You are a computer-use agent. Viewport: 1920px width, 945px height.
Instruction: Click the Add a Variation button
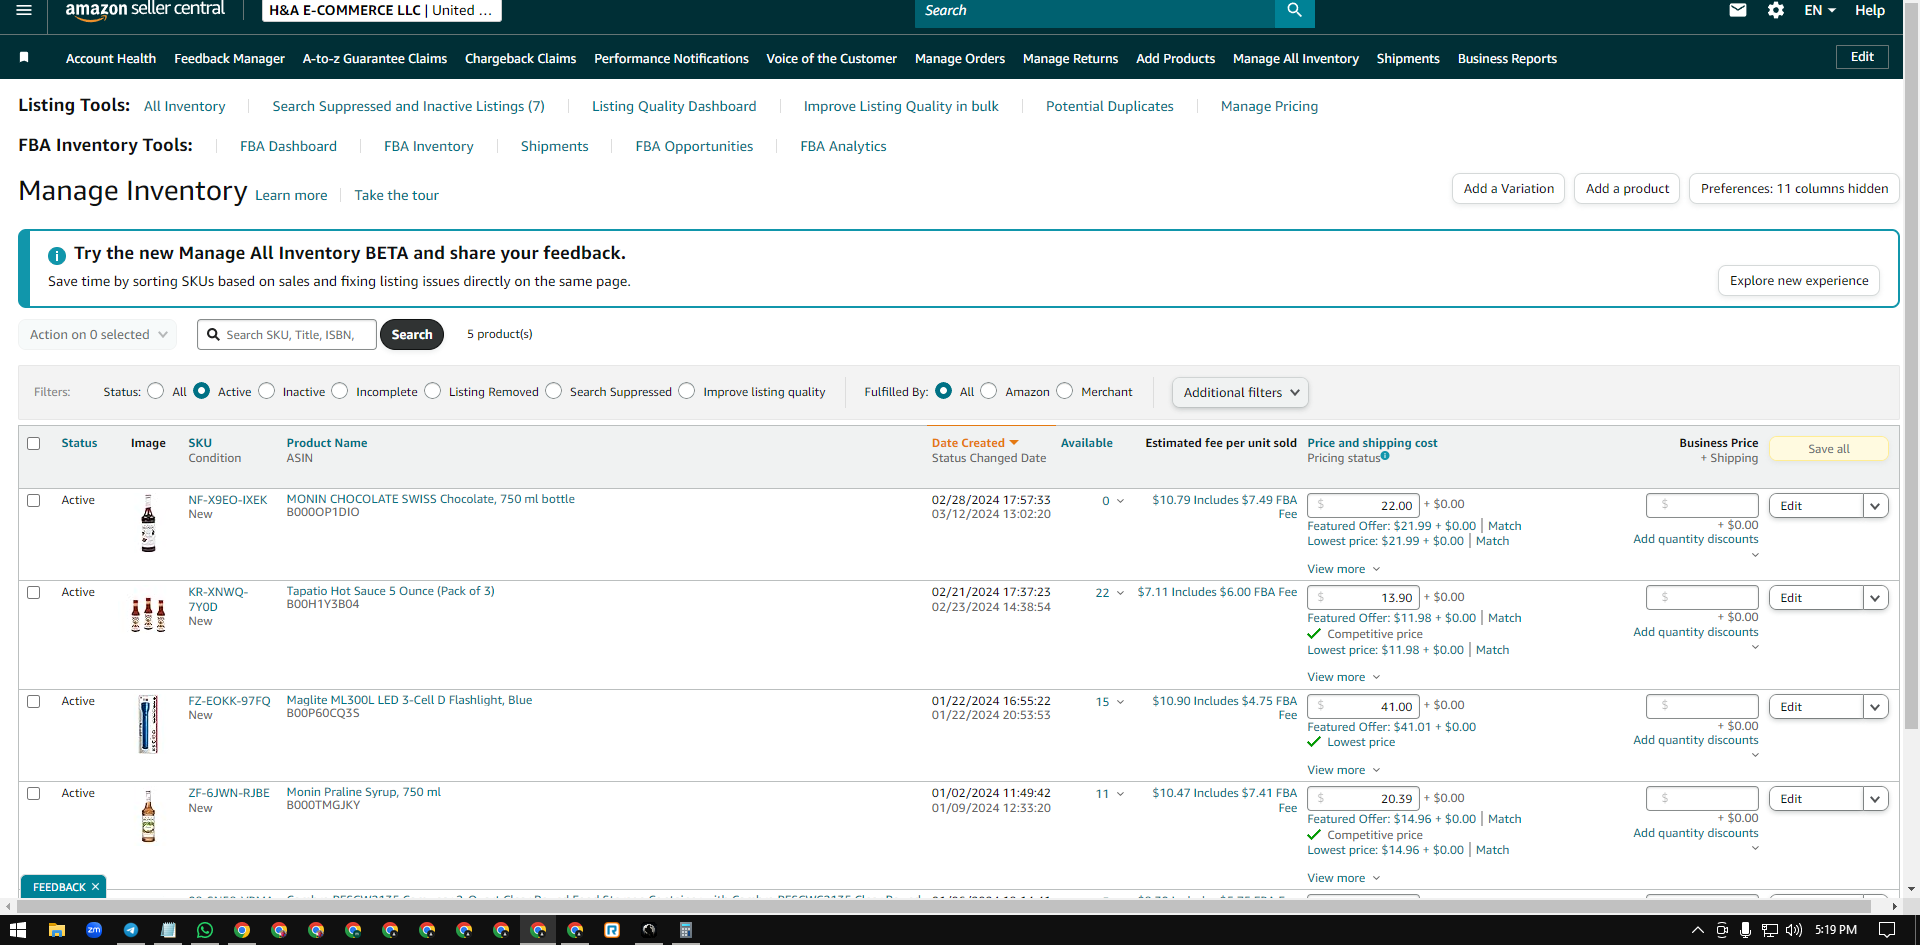(x=1509, y=188)
